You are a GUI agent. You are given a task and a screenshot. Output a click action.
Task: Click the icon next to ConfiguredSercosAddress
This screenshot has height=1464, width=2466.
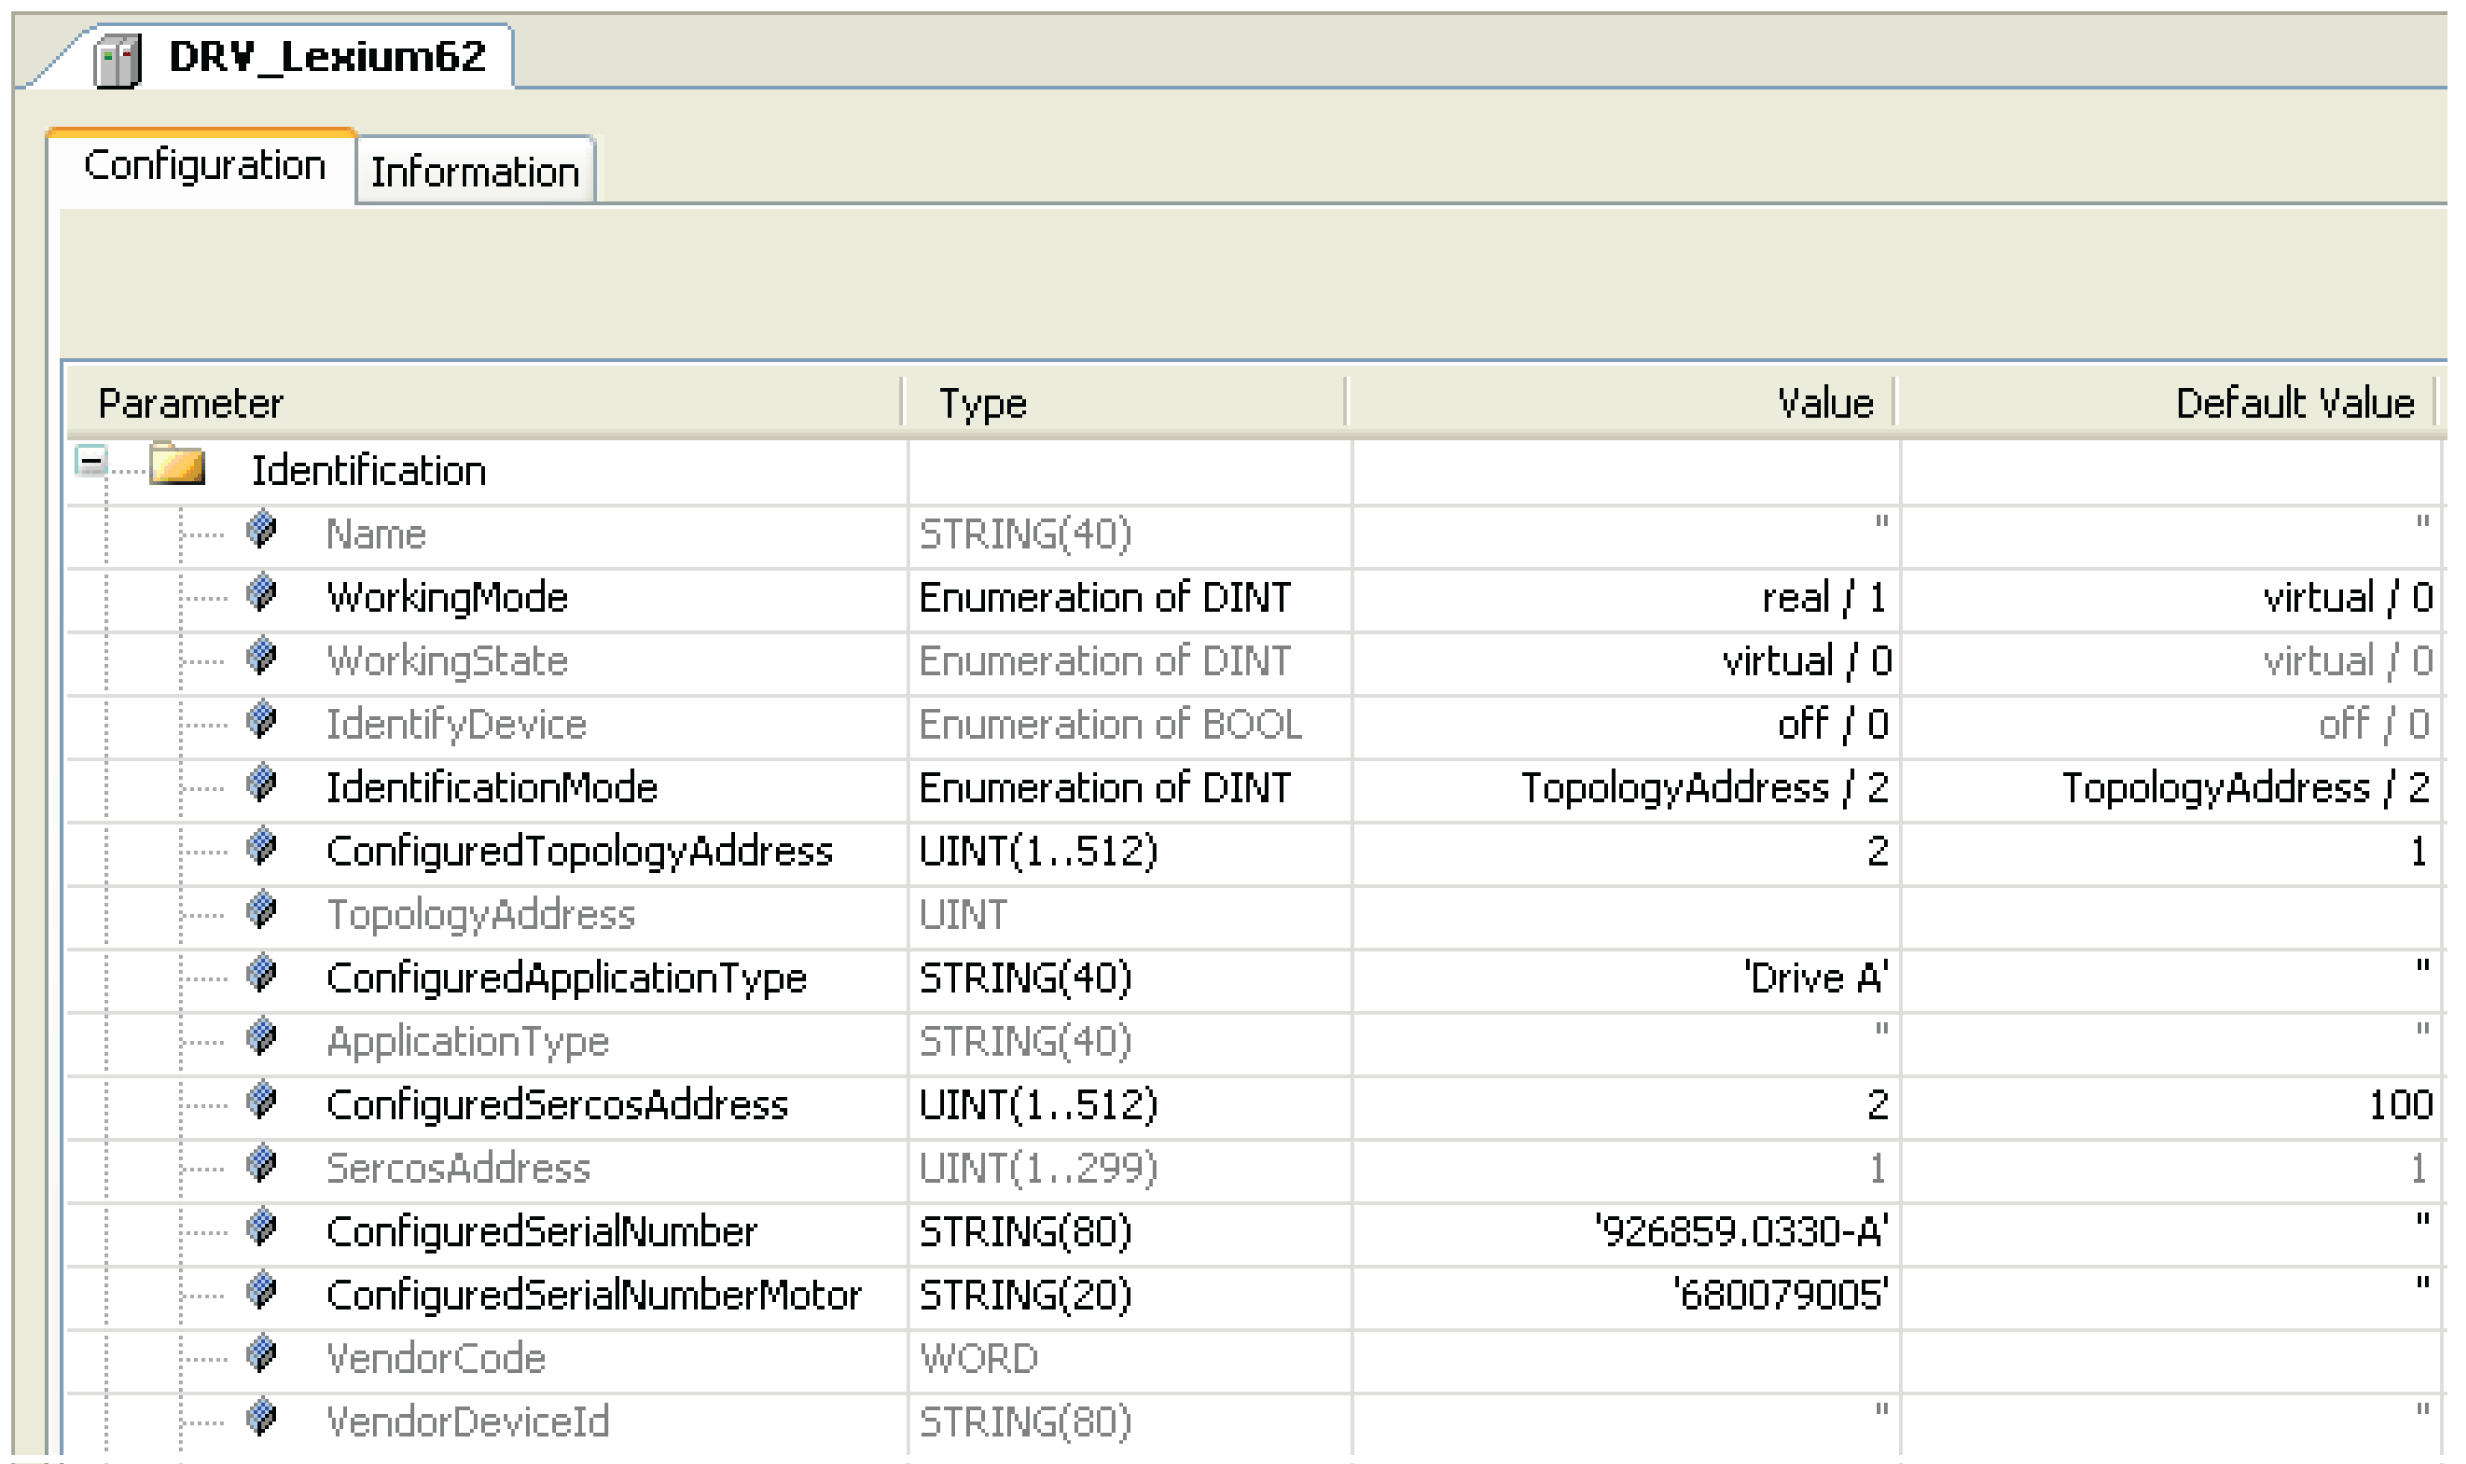click(261, 1100)
